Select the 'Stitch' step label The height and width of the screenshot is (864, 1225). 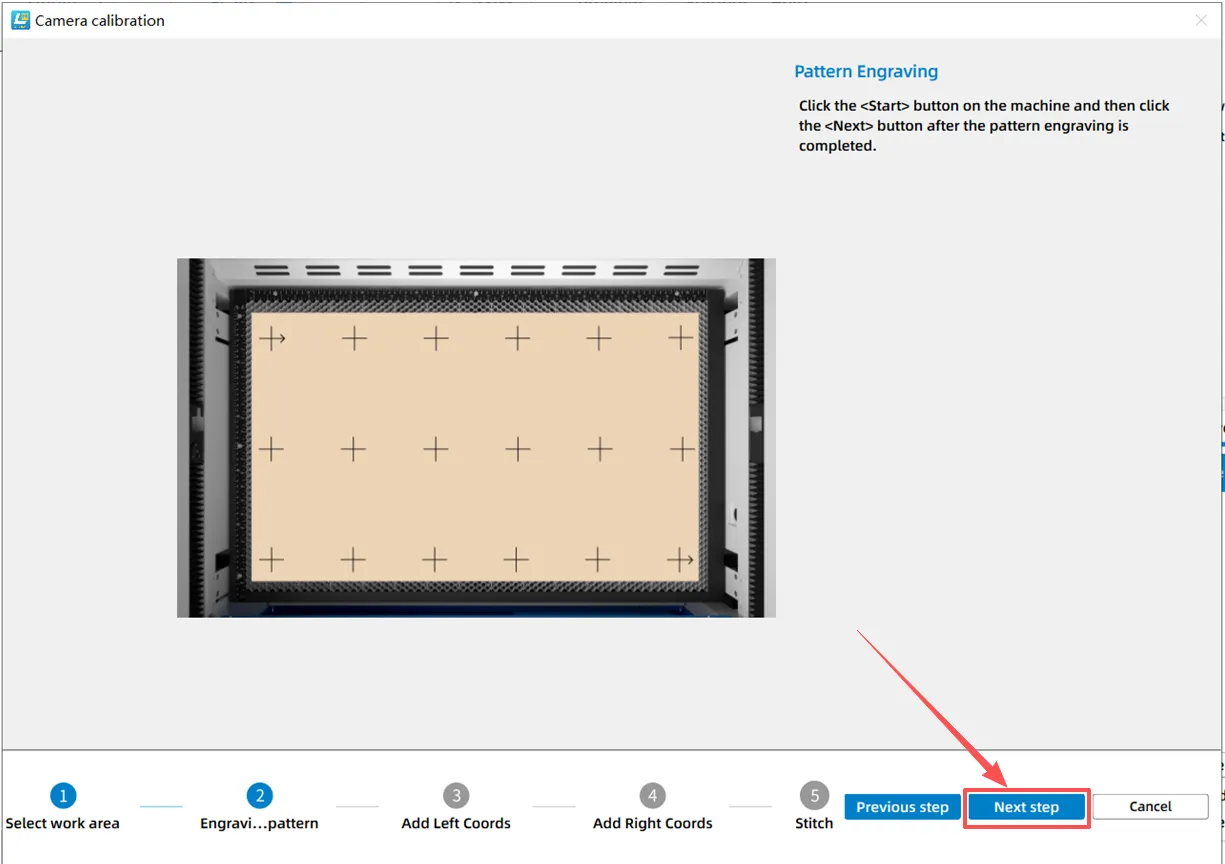click(814, 824)
